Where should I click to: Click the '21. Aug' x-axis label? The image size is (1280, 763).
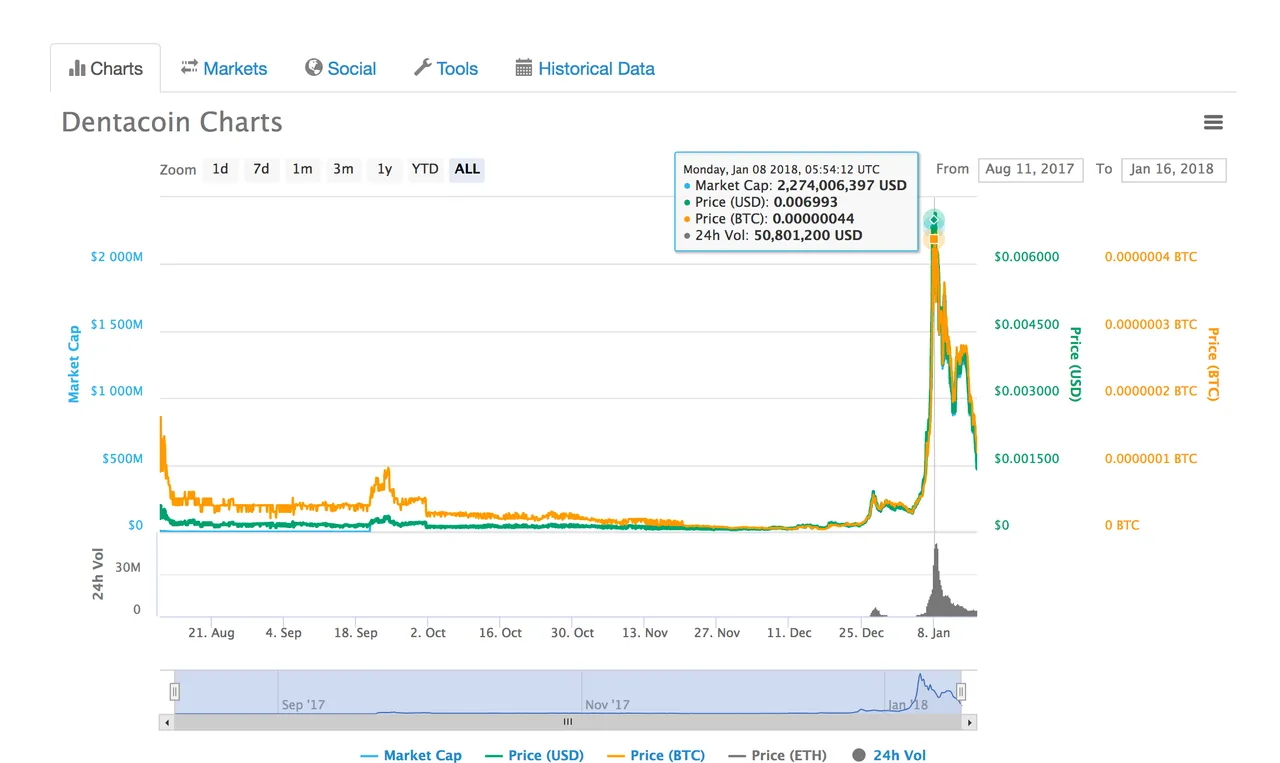[x=211, y=633]
